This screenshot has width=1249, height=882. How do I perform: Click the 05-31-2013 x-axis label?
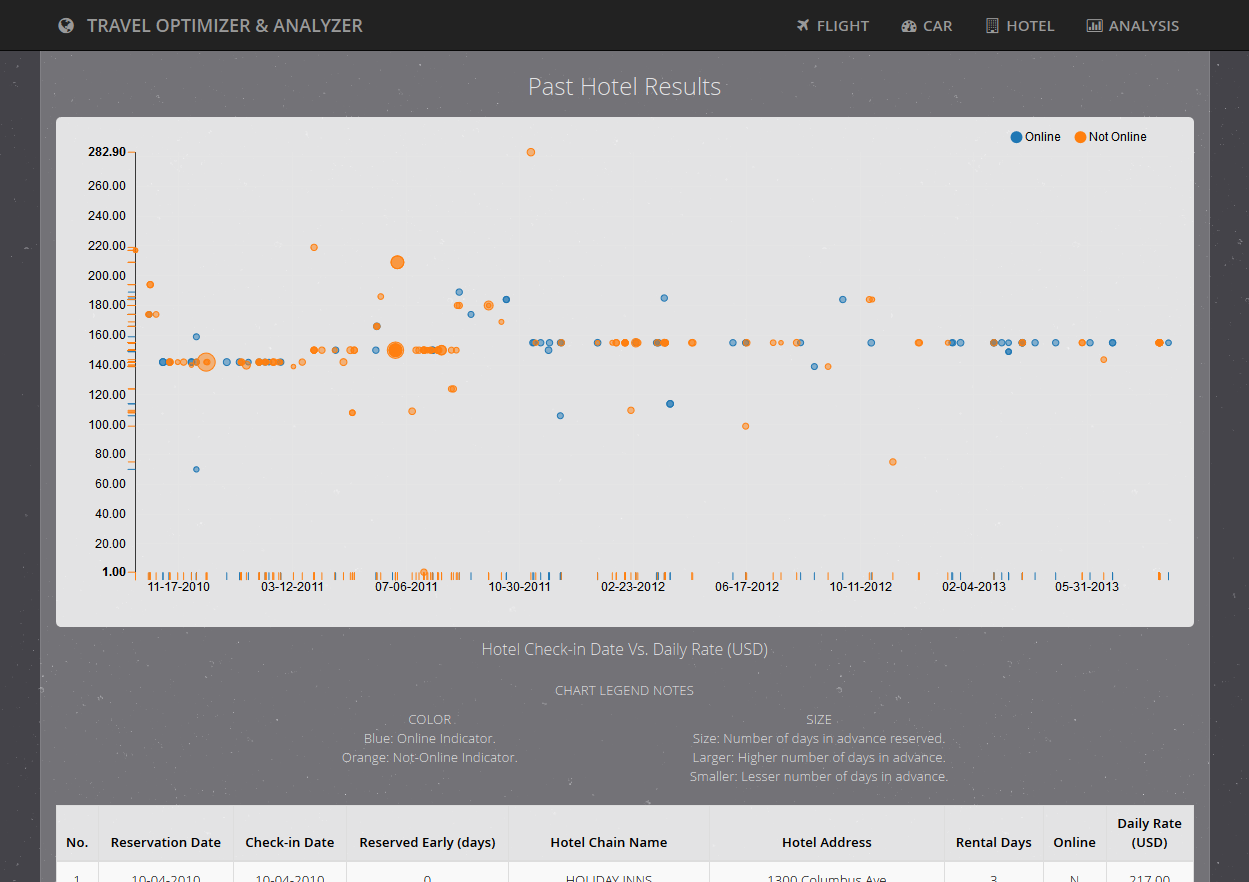[x=1087, y=587]
